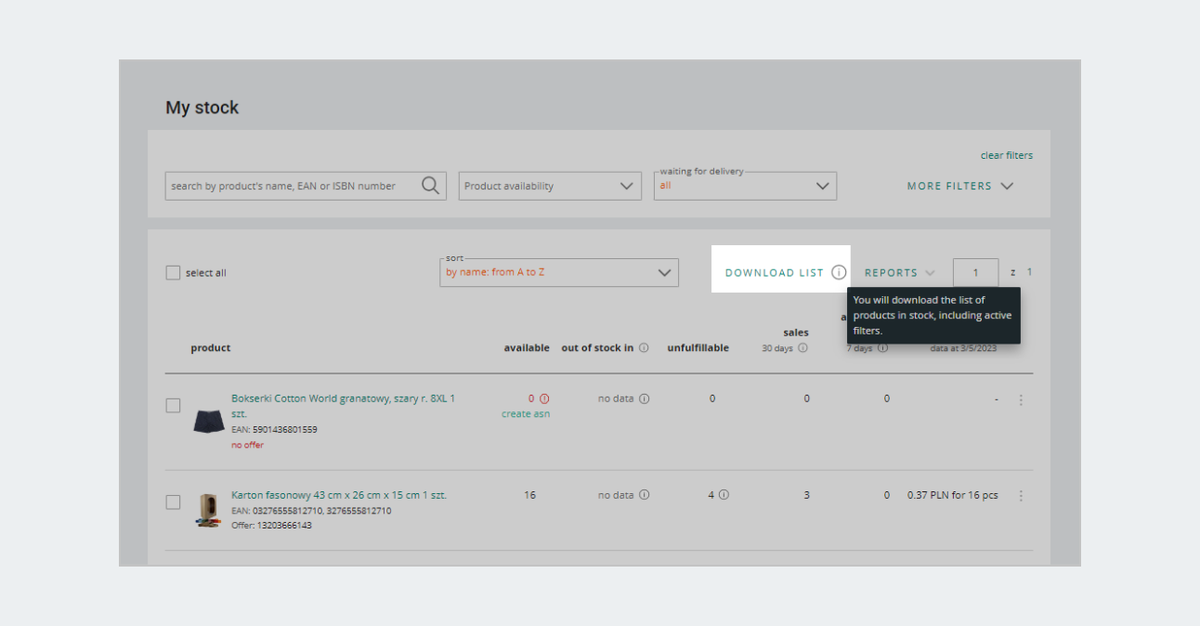The width and height of the screenshot is (1200, 626).
Task: Click the unfulfillable column header
Action: (698, 348)
